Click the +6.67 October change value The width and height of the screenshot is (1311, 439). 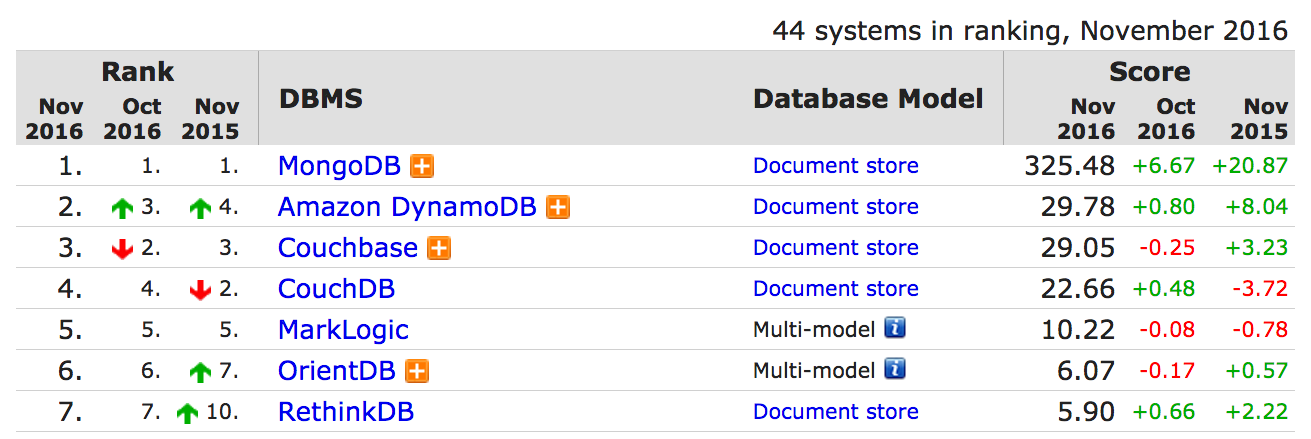(x=1164, y=166)
